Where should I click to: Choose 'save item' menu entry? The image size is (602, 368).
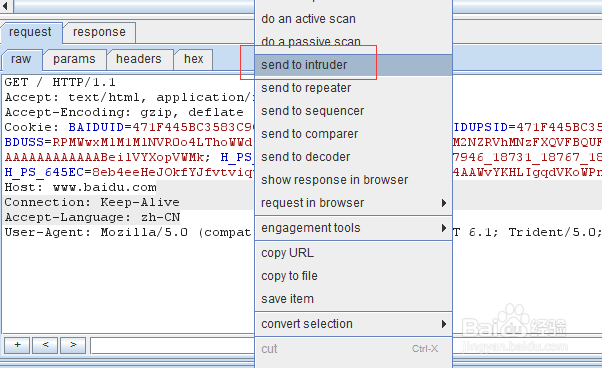pyautogui.click(x=353, y=299)
